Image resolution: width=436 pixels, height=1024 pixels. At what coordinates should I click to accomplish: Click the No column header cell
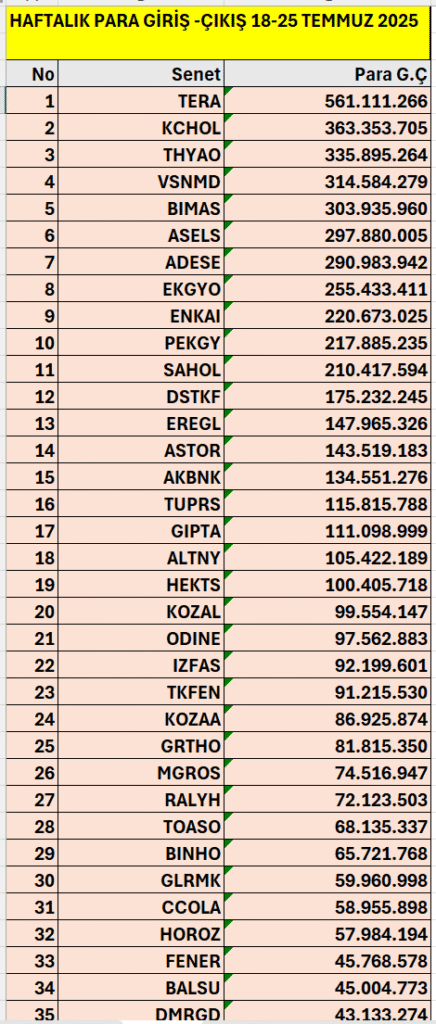[x=33, y=74]
